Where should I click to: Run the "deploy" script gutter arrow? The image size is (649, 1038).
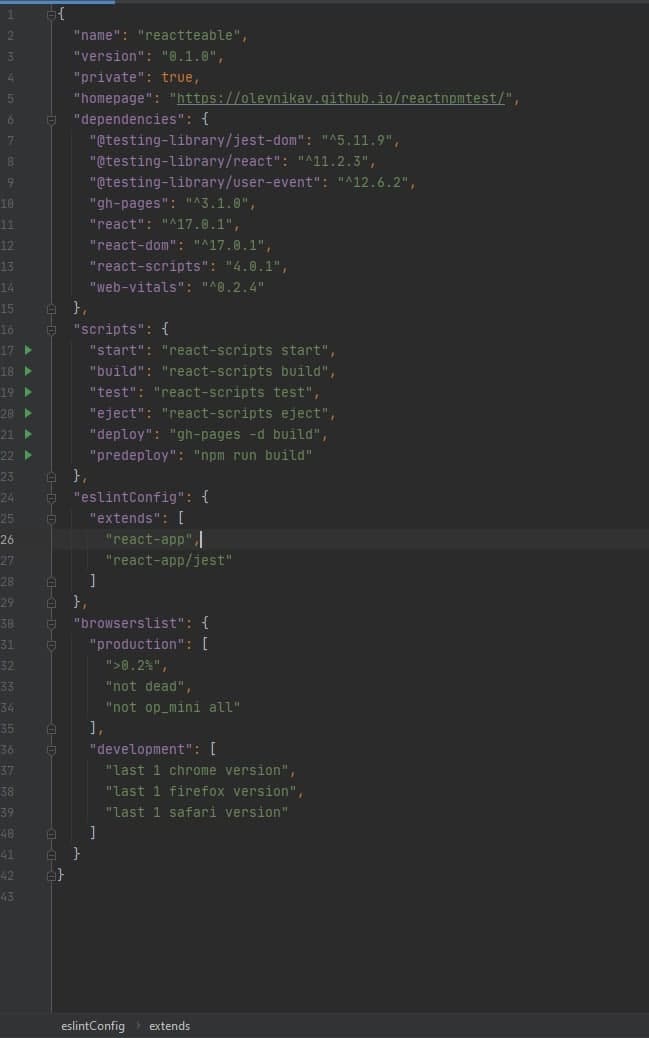(x=28, y=434)
